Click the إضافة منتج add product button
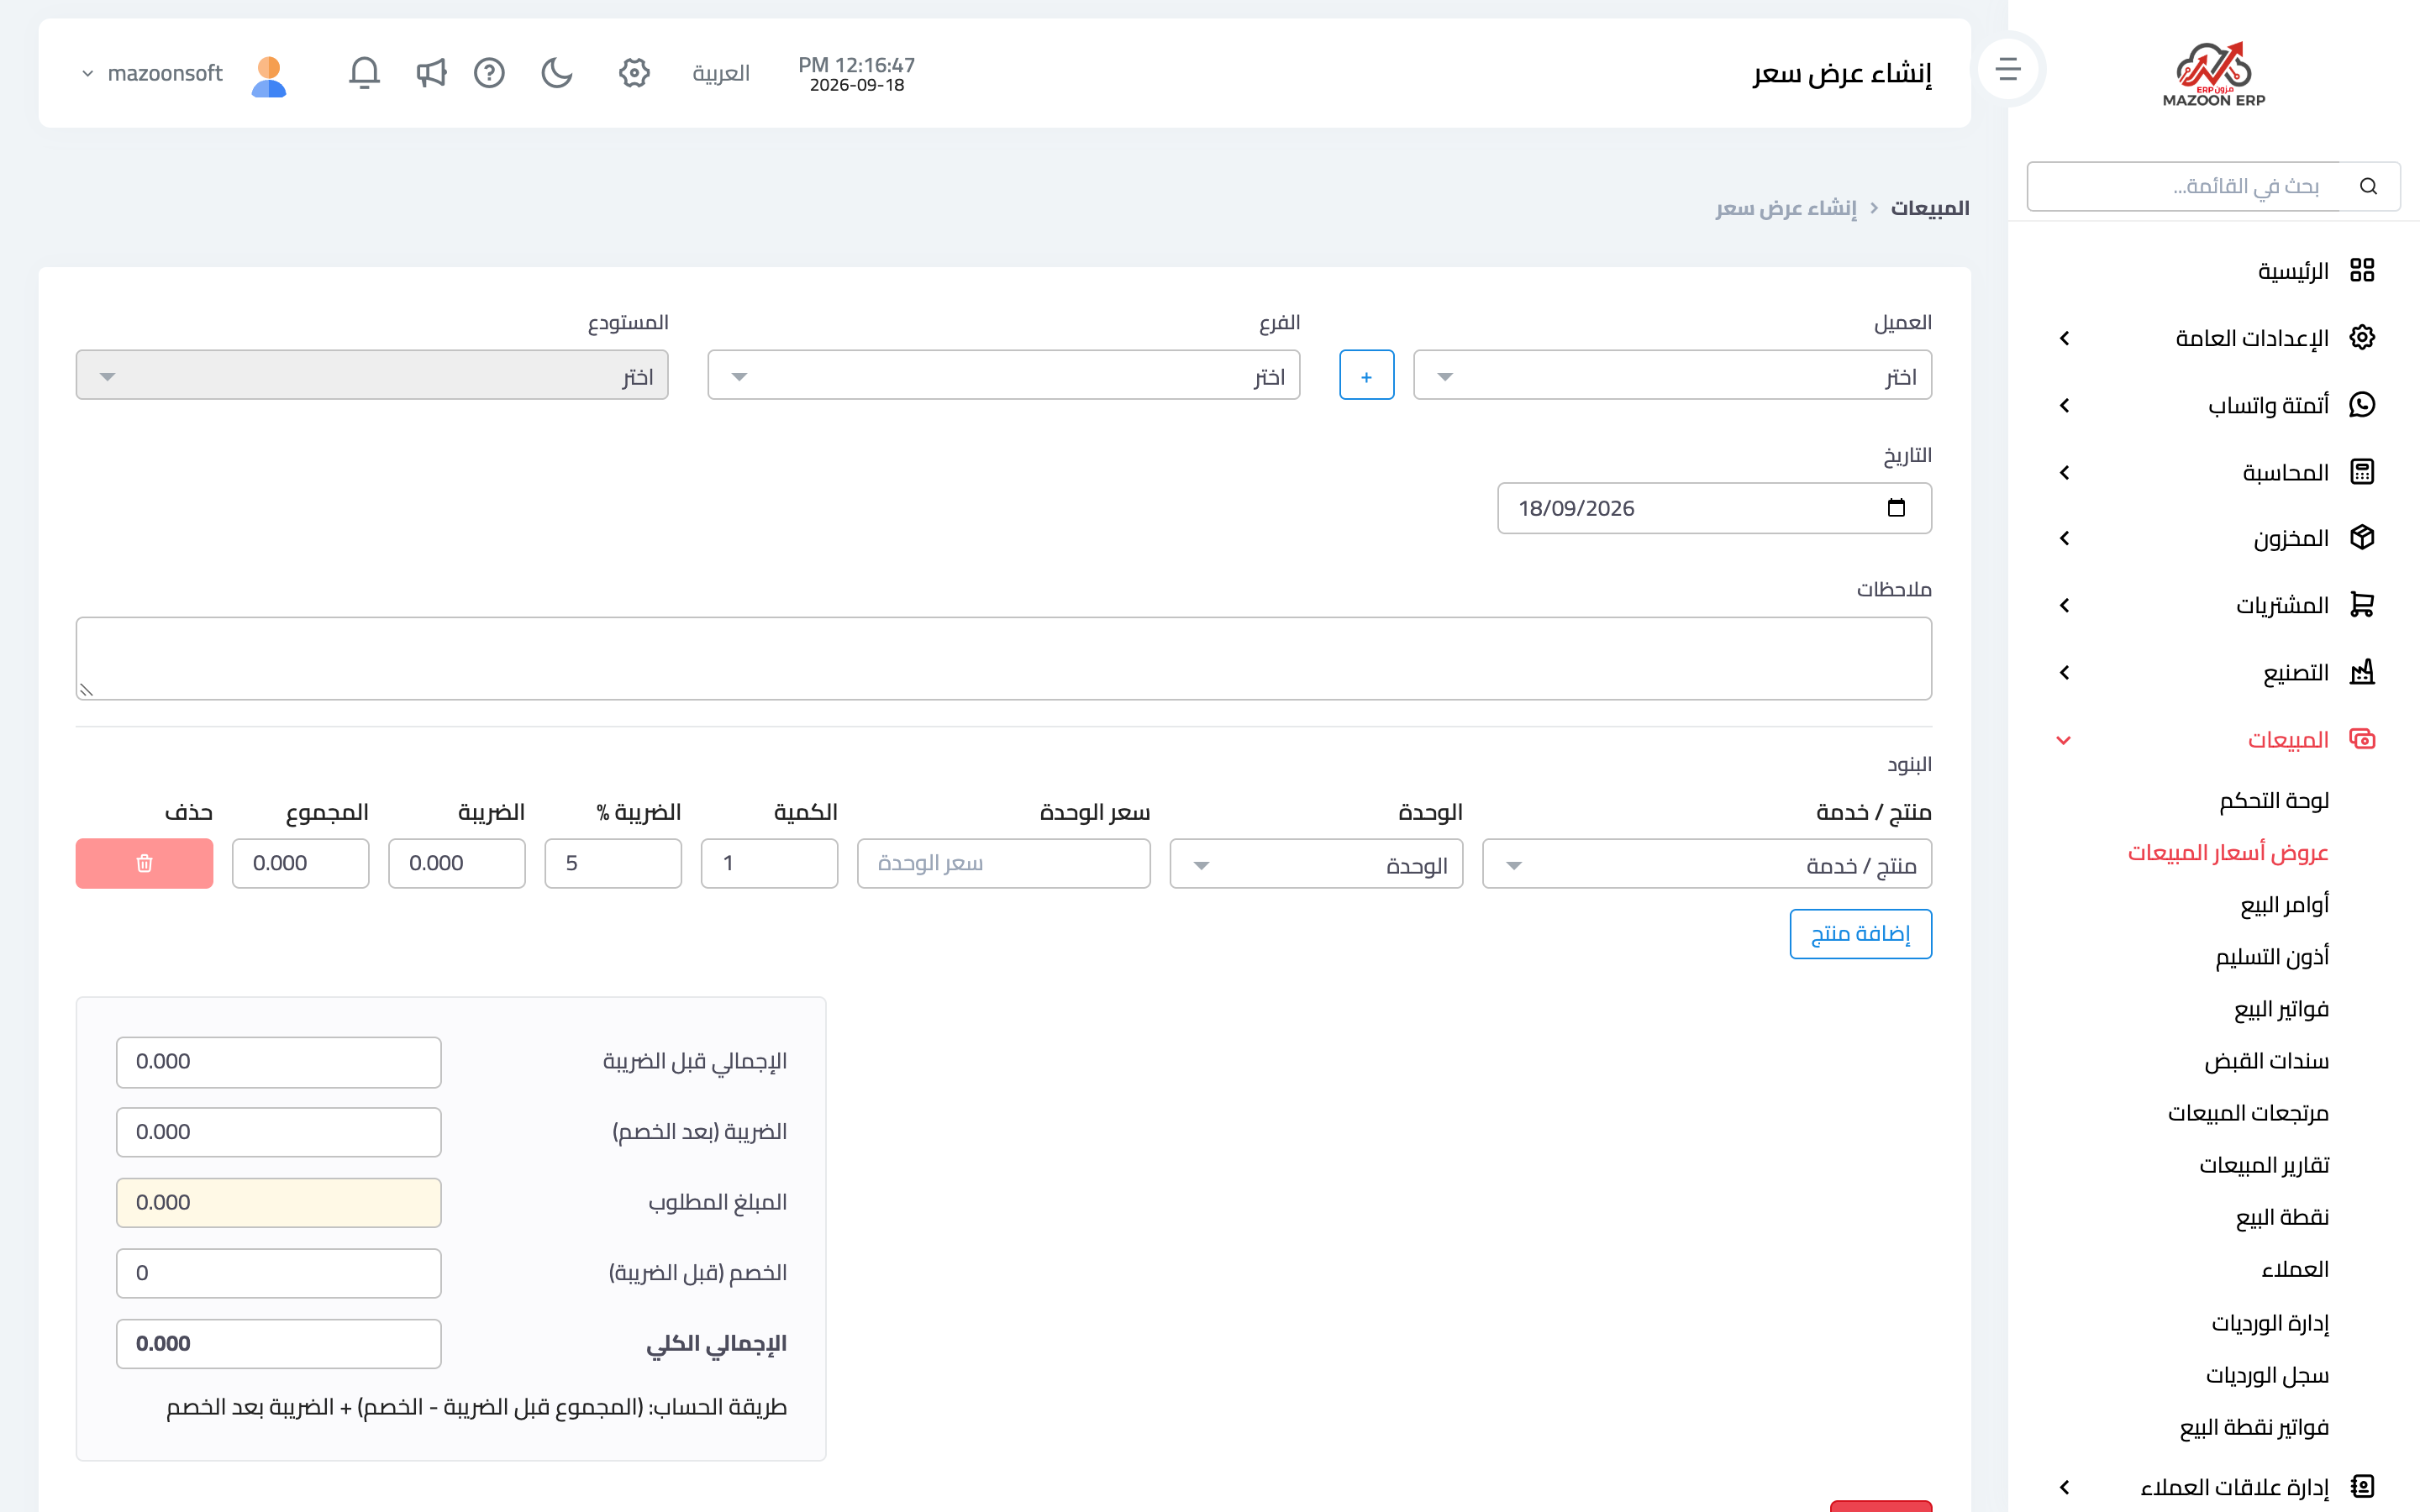 pyautogui.click(x=1860, y=933)
